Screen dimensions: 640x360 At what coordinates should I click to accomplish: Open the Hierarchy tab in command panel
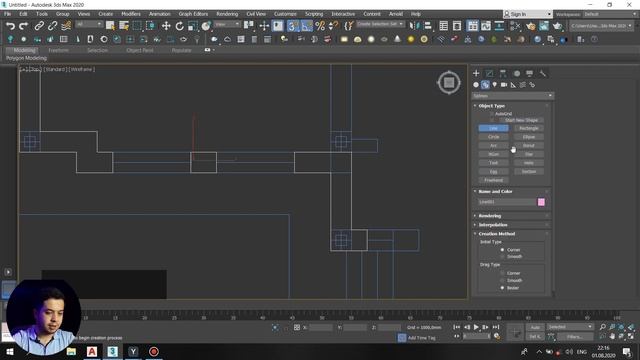(x=503, y=73)
